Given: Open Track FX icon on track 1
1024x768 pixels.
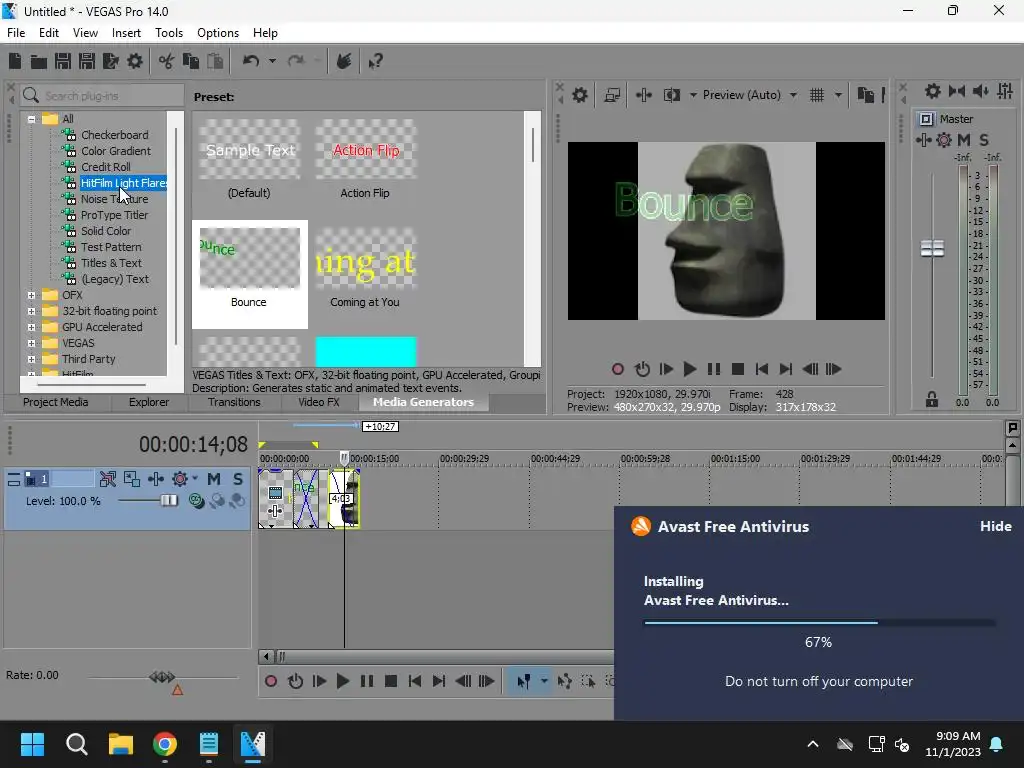Looking at the screenshot, I should pos(156,479).
